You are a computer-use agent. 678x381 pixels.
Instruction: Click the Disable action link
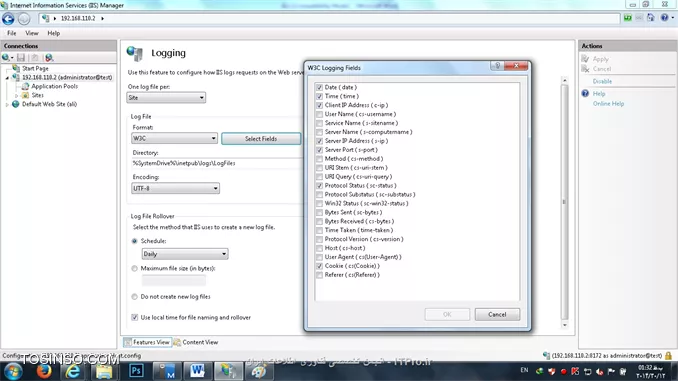click(x=602, y=81)
